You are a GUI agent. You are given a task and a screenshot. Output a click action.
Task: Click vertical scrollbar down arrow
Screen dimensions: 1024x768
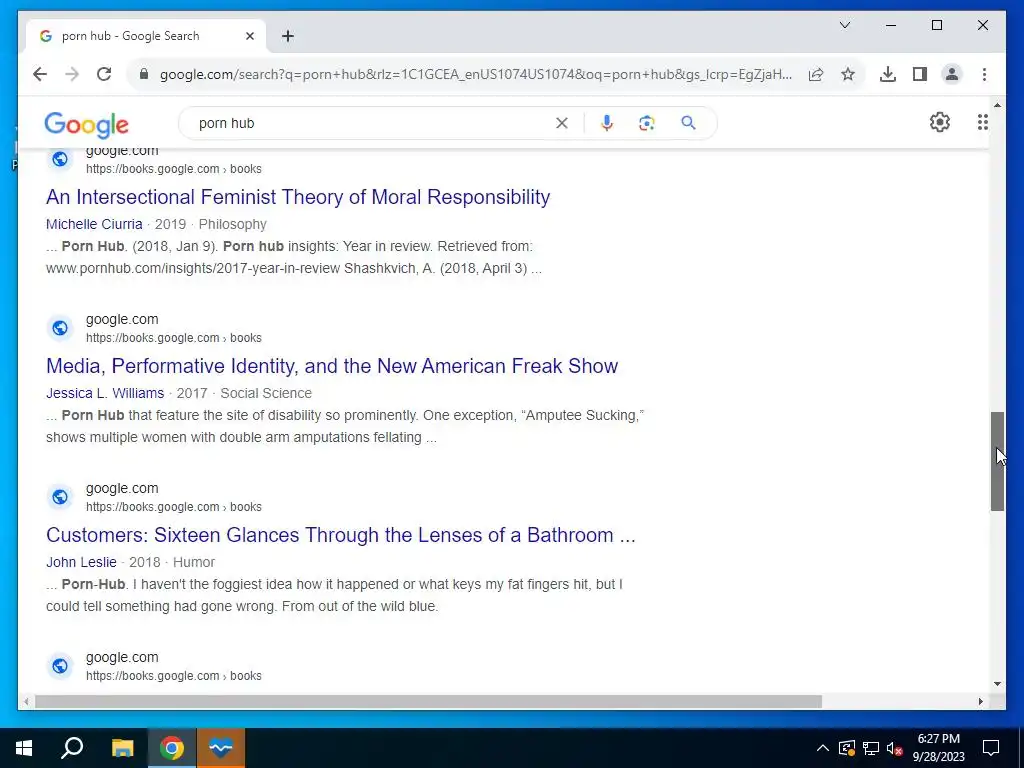pyautogui.click(x=997, y=684)
